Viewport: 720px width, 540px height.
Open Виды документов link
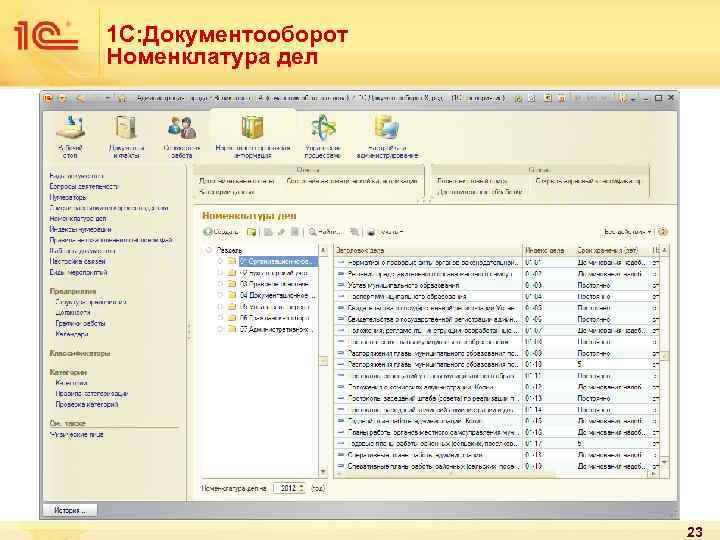click(76, 176)
